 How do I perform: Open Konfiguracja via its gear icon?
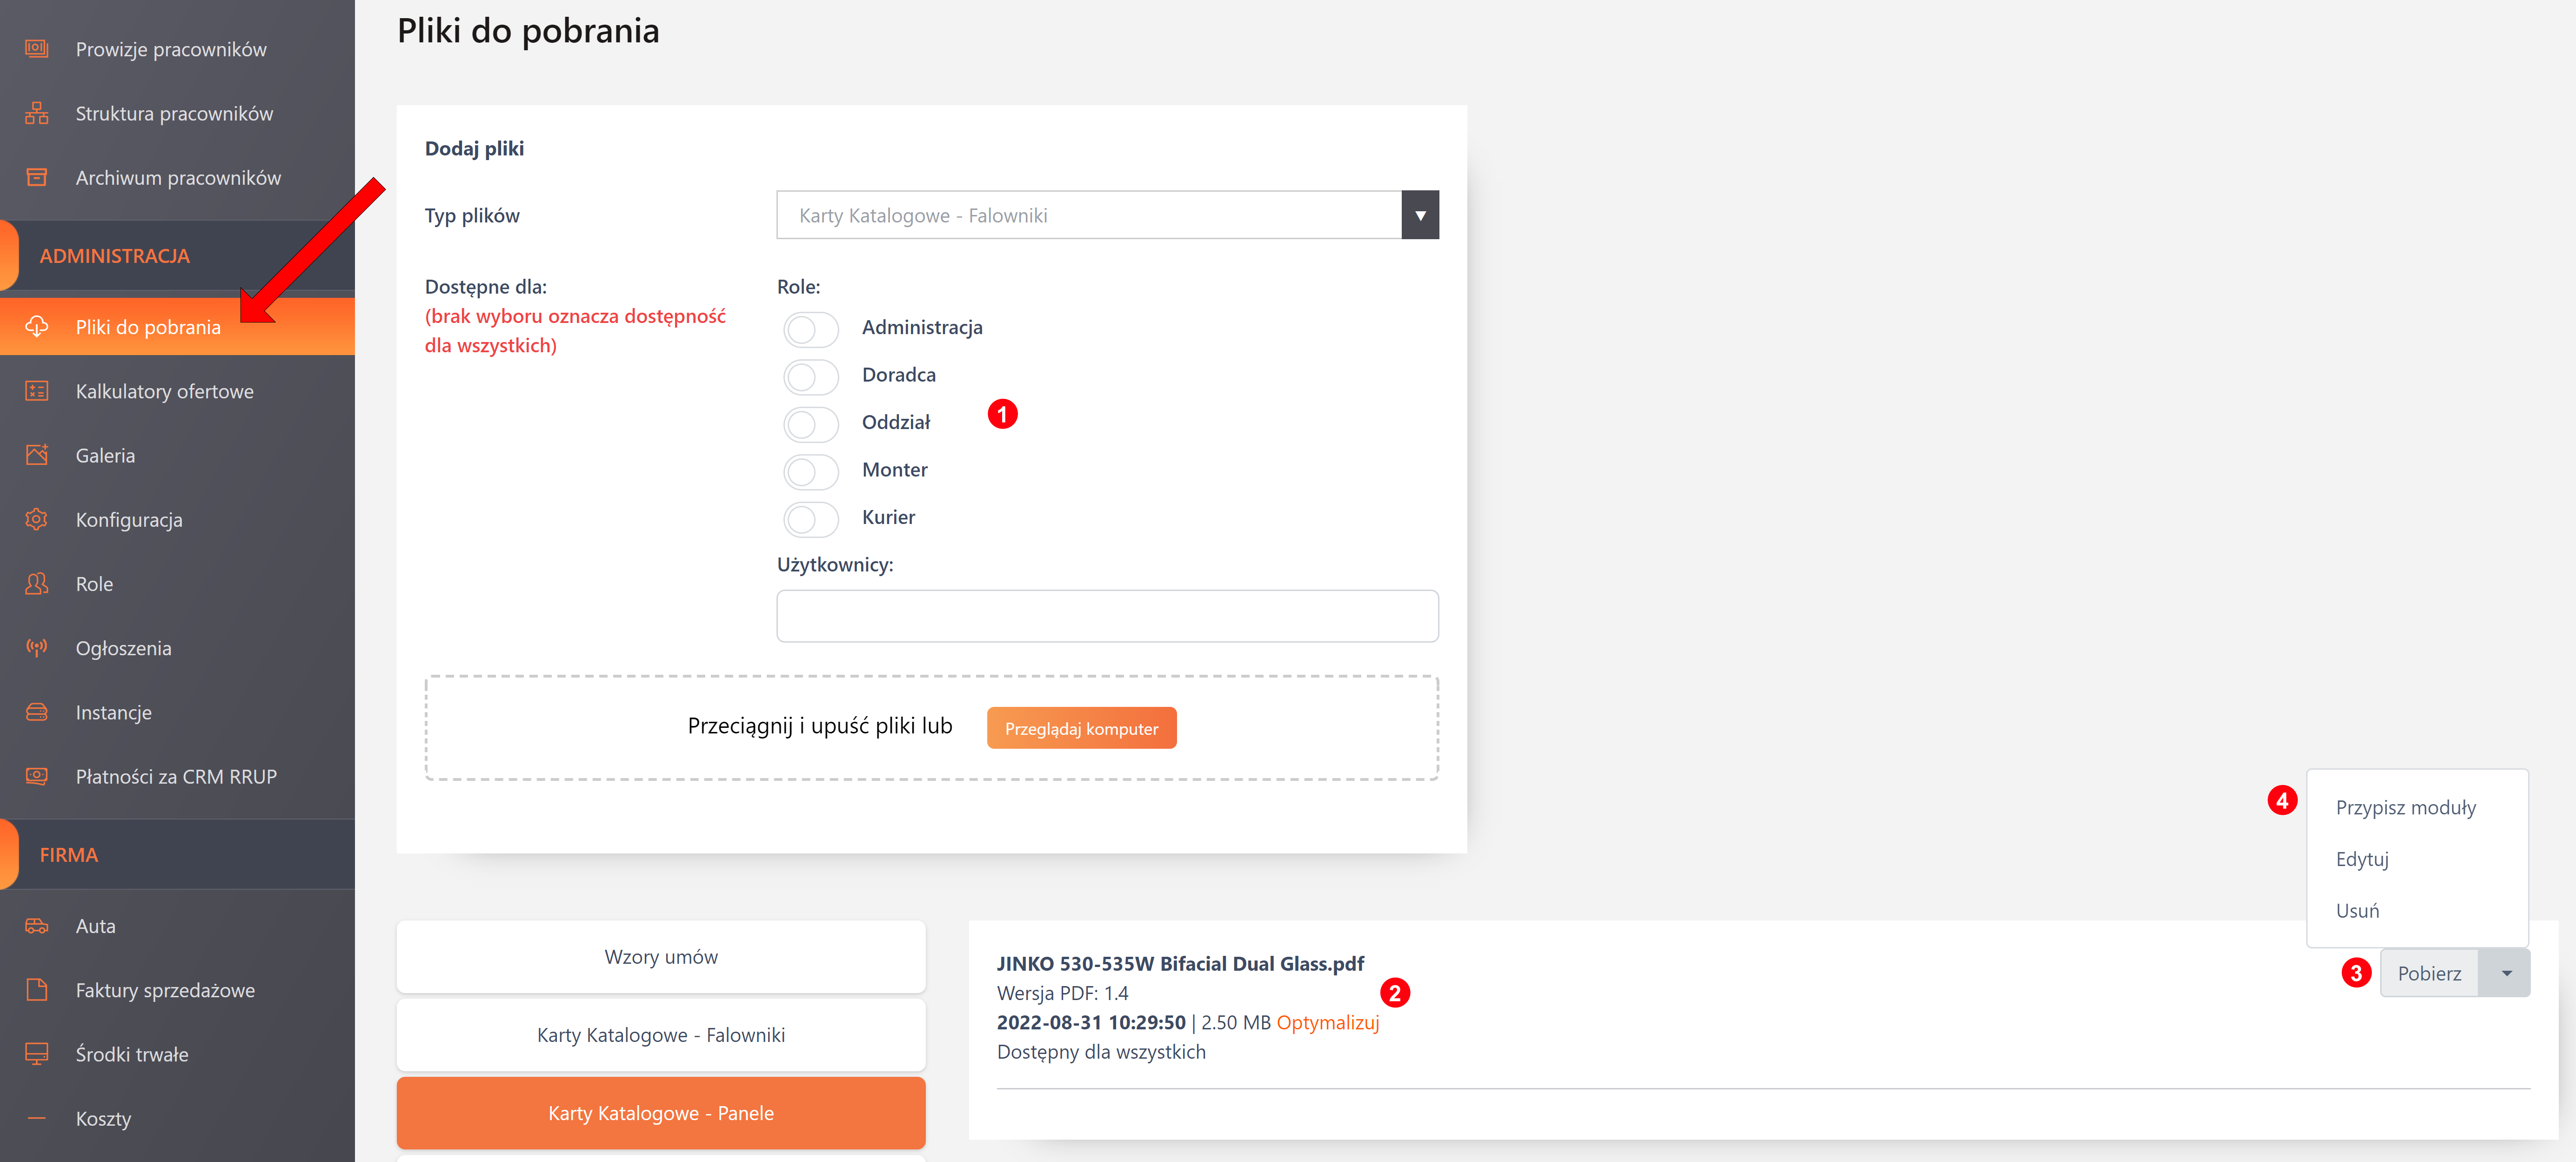click(37, 519)
